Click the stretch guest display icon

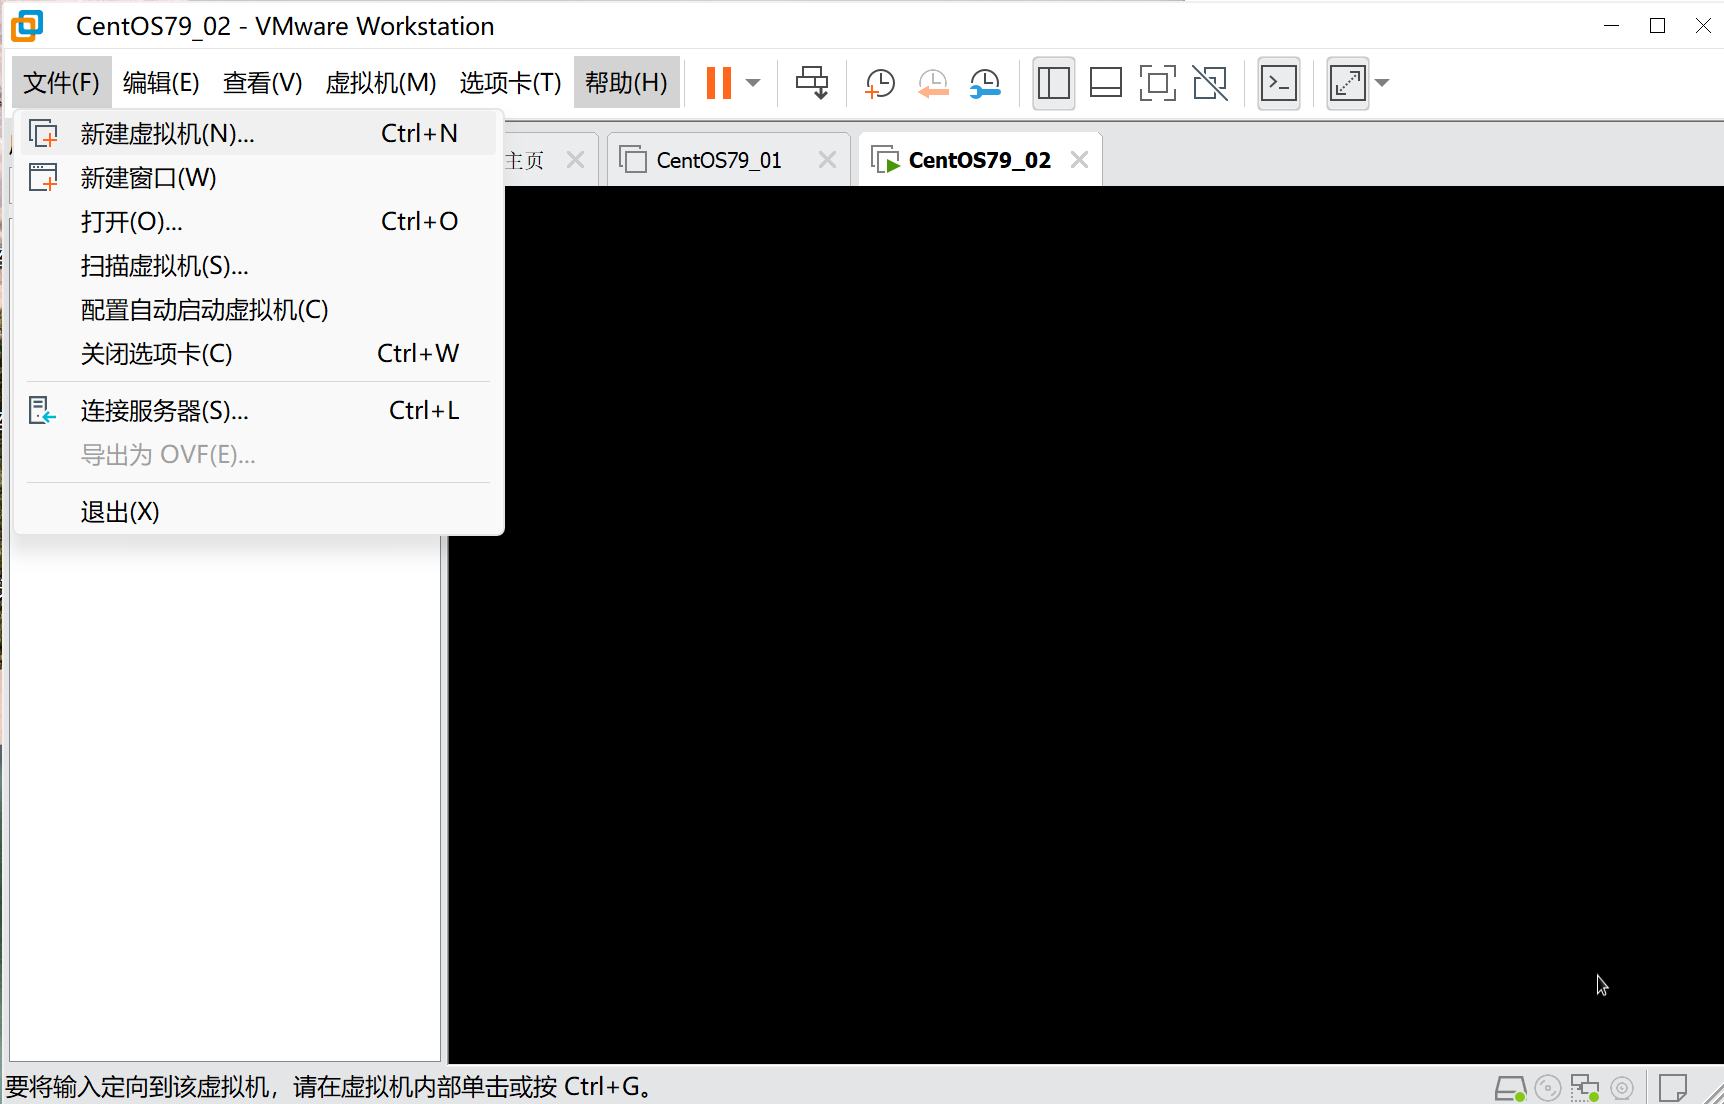[x=1347, y=83]
